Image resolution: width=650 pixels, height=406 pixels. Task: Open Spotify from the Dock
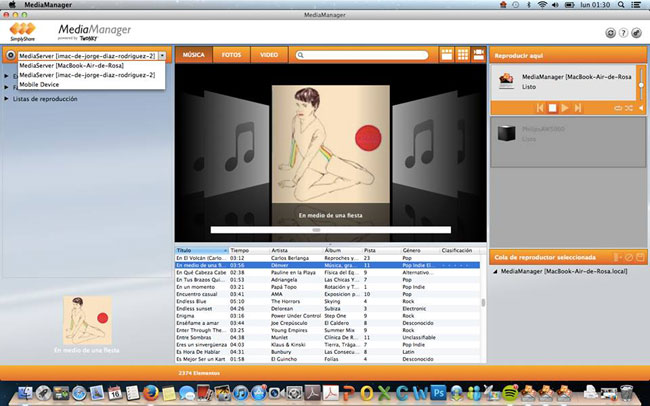[510, 392]
